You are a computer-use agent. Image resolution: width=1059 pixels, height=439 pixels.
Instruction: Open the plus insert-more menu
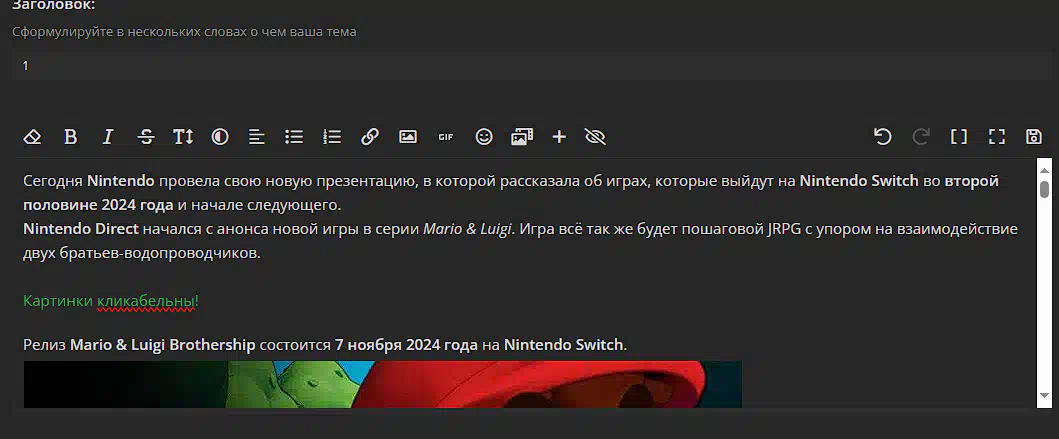coord(559,137)
